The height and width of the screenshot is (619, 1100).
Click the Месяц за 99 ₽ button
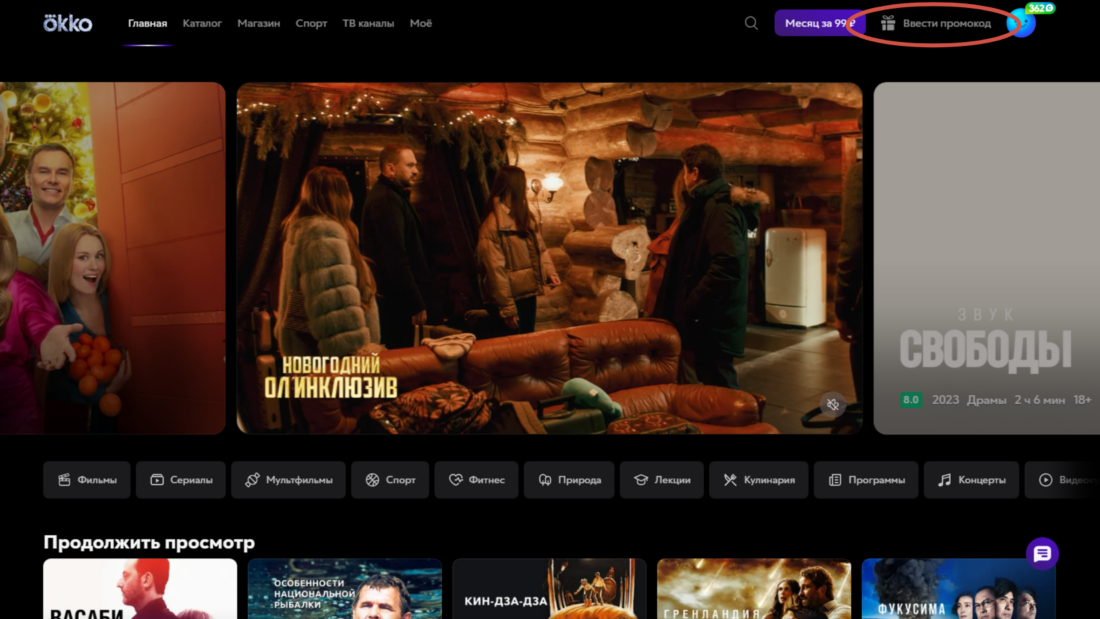pyautogui.click(x=819, y=23)
